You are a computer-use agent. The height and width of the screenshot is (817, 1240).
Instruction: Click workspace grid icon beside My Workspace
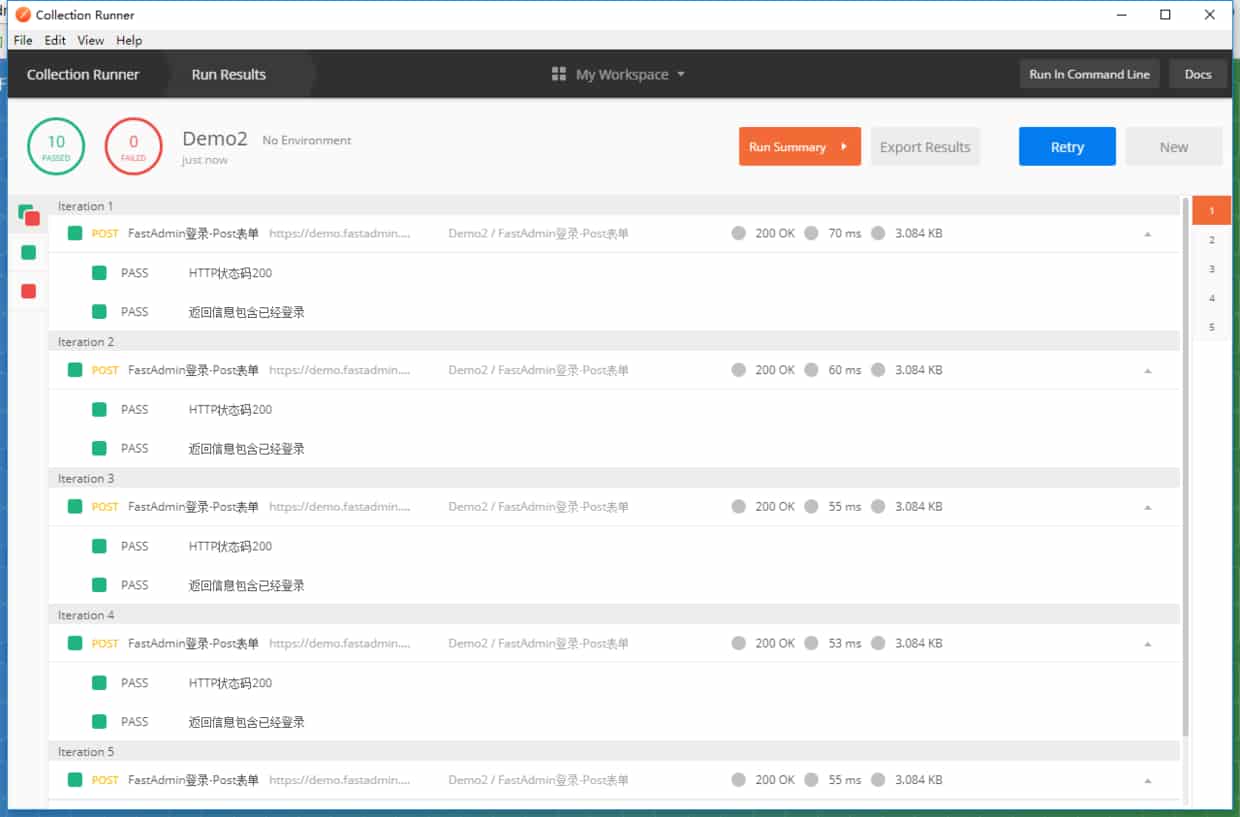tap(559, 74)
